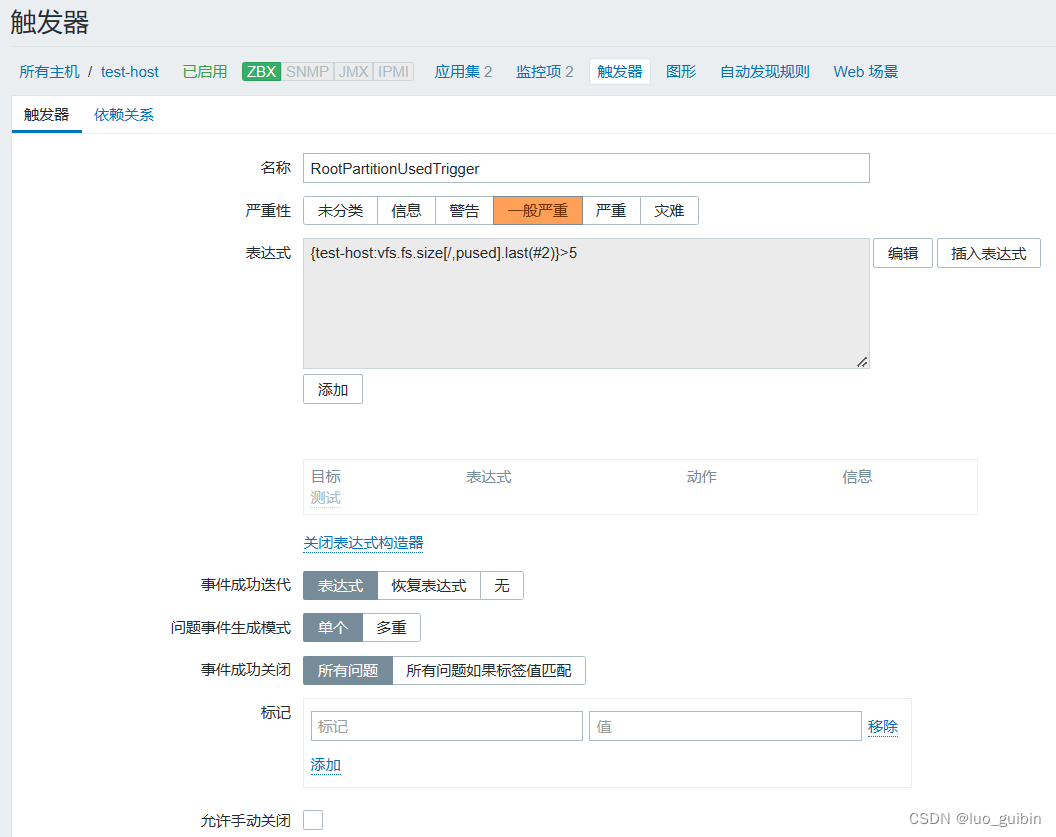Click the IPMI interface badge
The width and height of the screenshot is (1056, 837).
click(x=392, y=72)
